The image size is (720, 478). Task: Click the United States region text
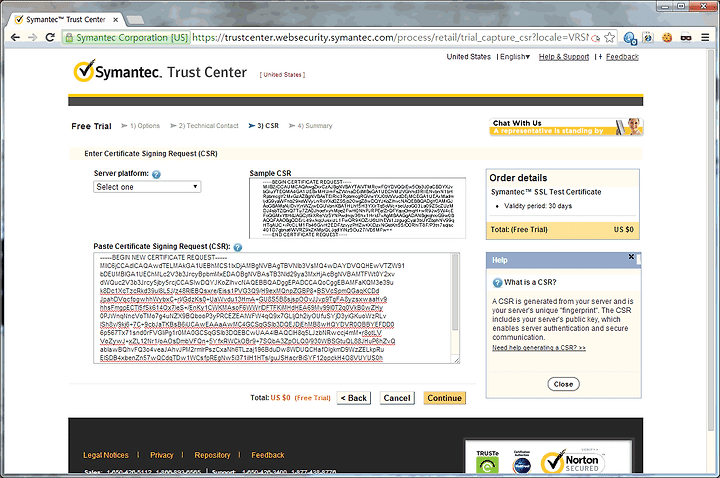click(x=468, y=57)
